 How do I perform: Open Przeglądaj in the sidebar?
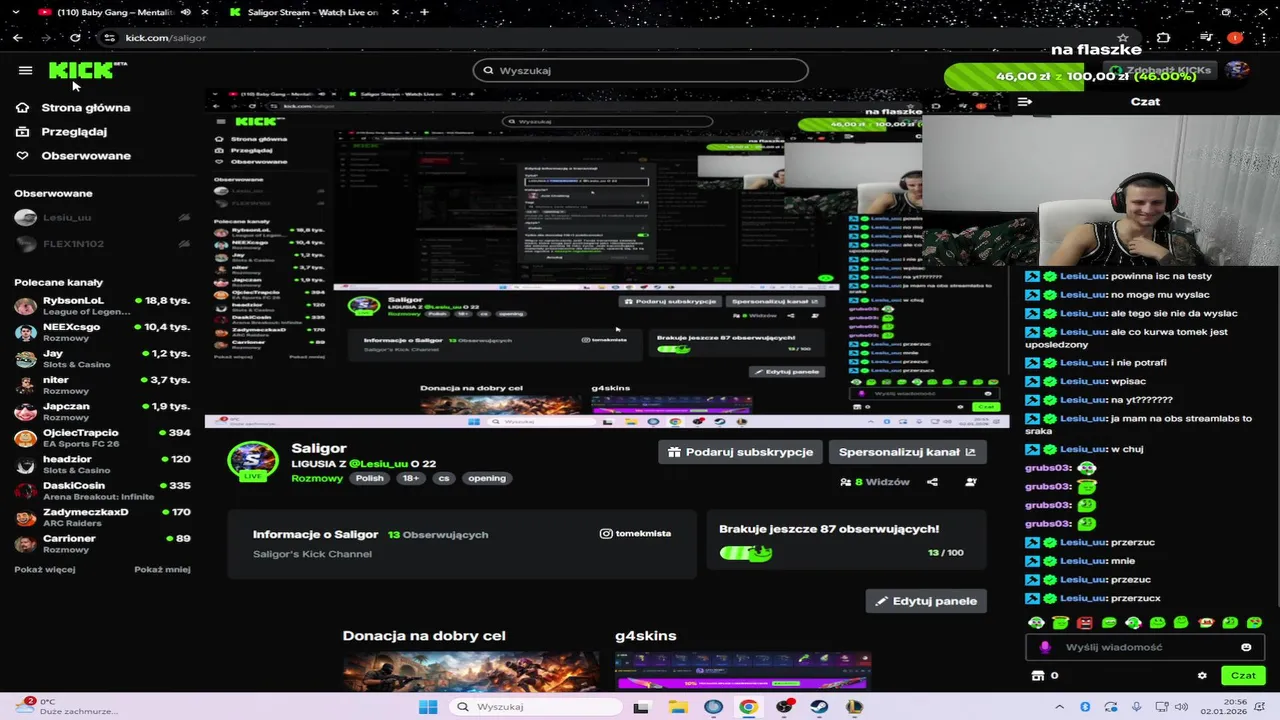point(74,131)
